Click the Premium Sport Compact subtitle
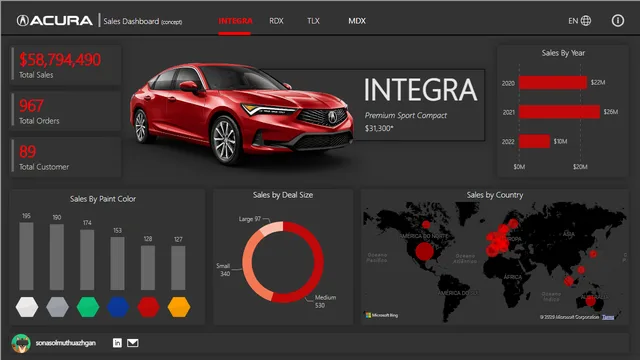The height and width of the screenshot is (360, 640). coord(406,116)
